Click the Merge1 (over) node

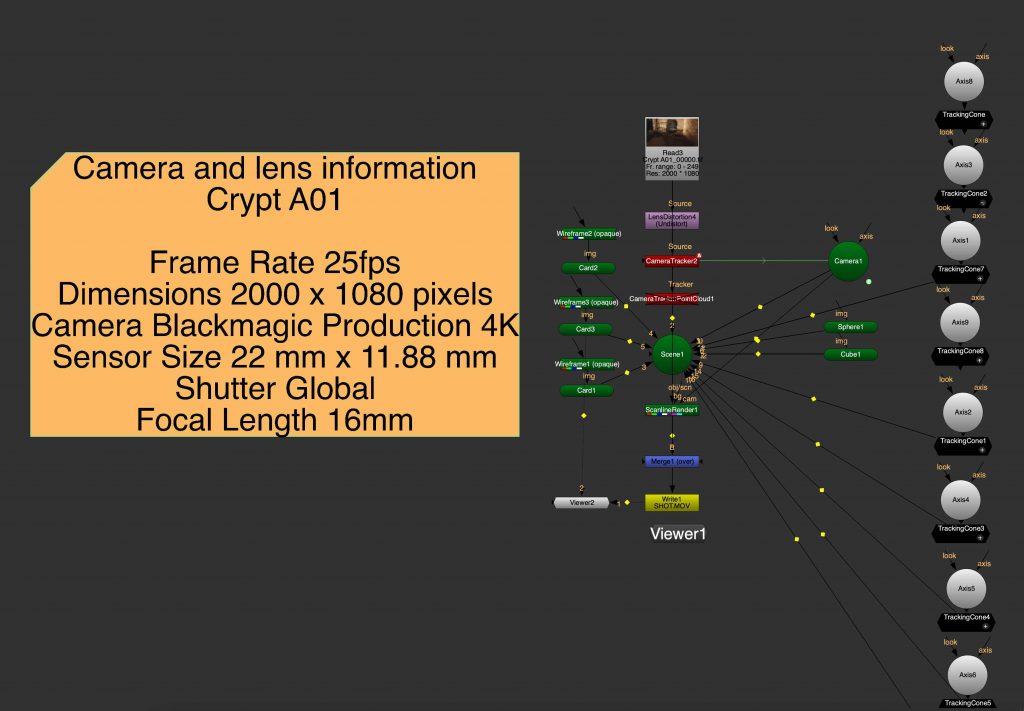[x=671, y=461]
